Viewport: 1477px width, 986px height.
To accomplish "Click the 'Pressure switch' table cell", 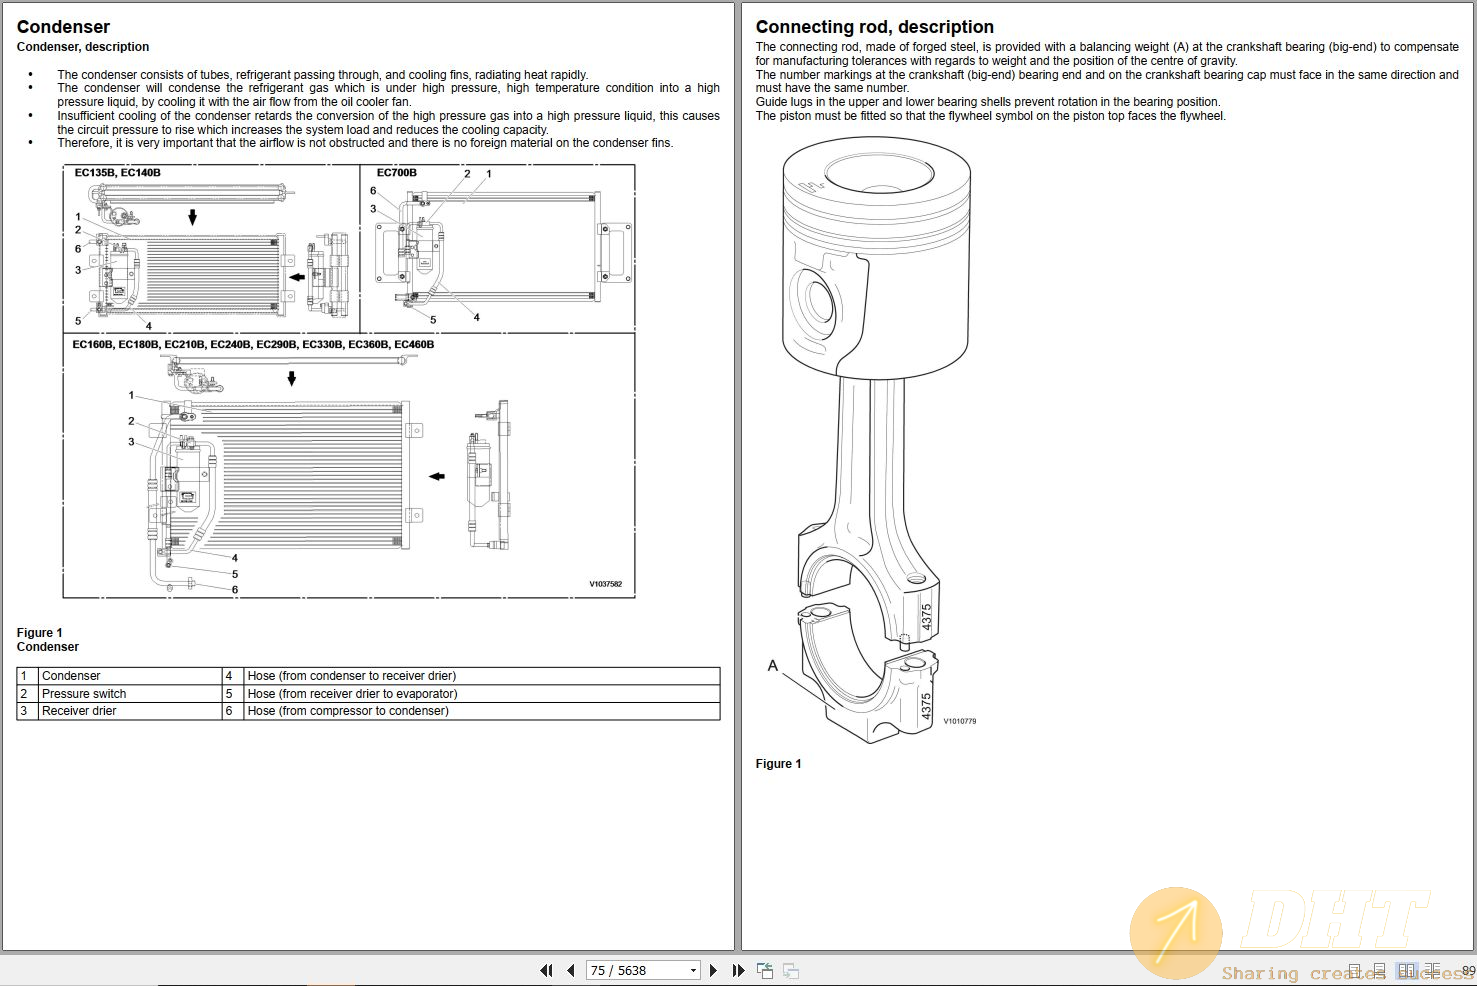I will click(129, 694).
